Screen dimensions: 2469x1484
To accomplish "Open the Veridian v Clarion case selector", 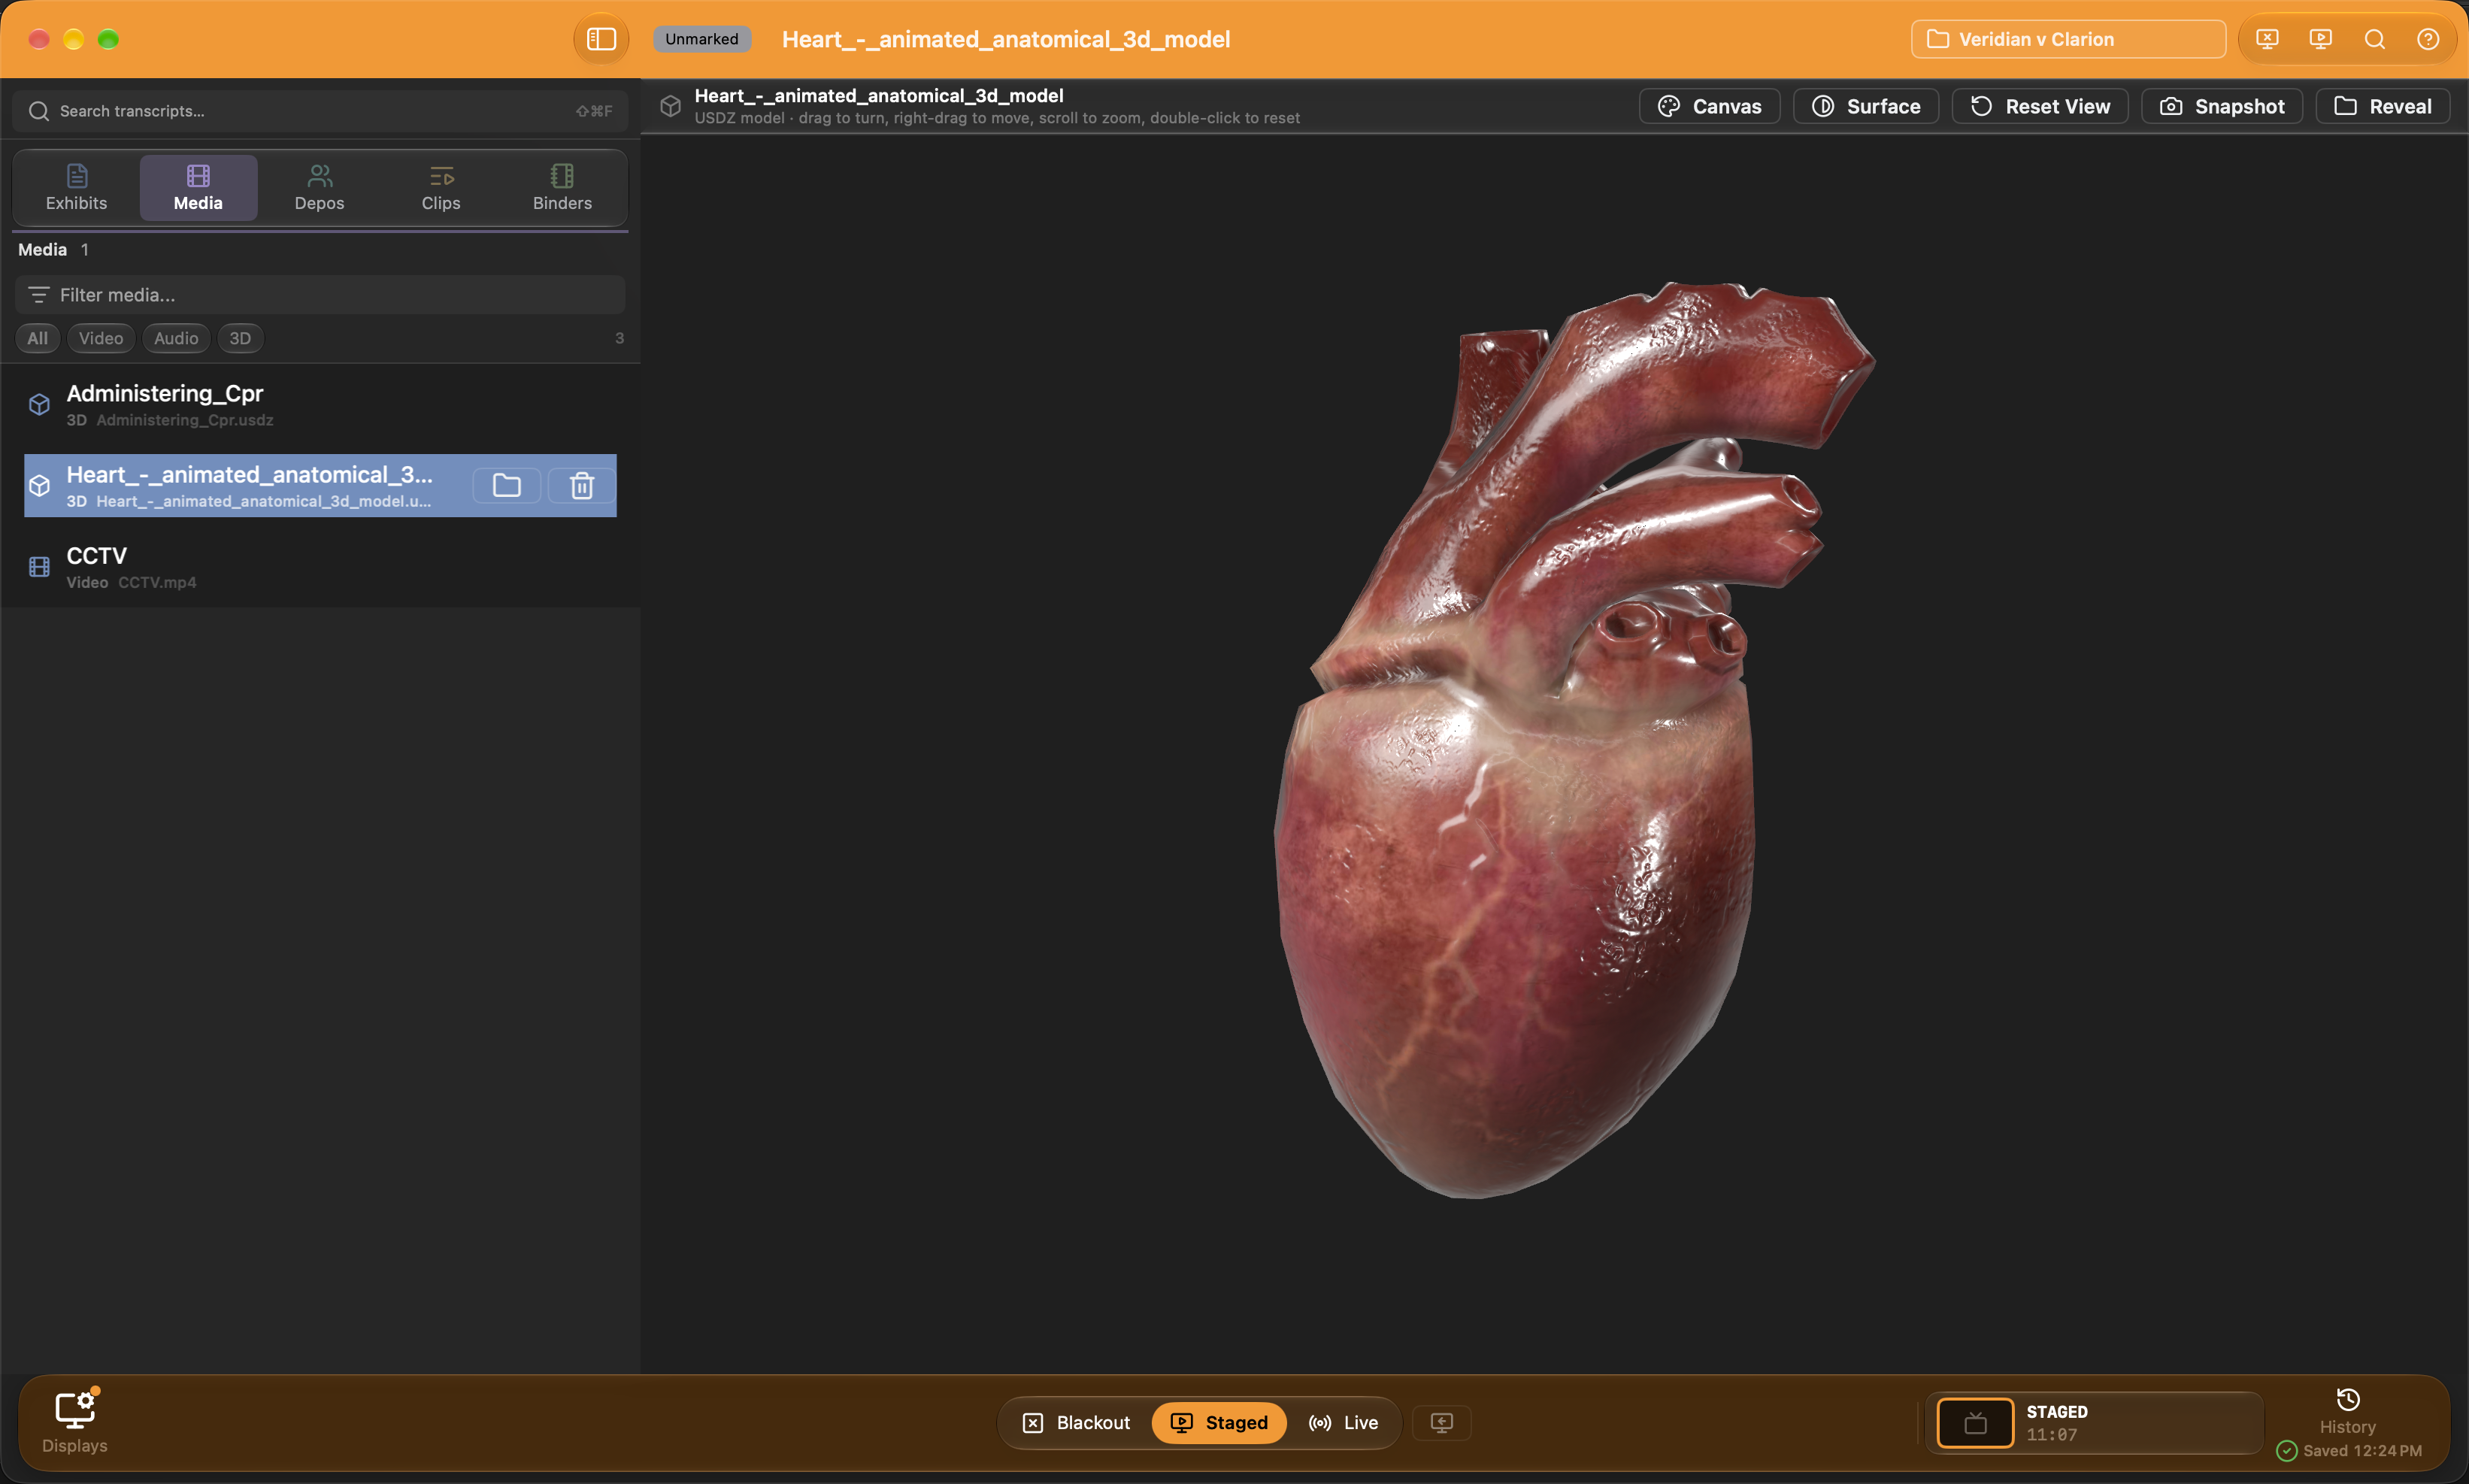I will pos(2067,39).
